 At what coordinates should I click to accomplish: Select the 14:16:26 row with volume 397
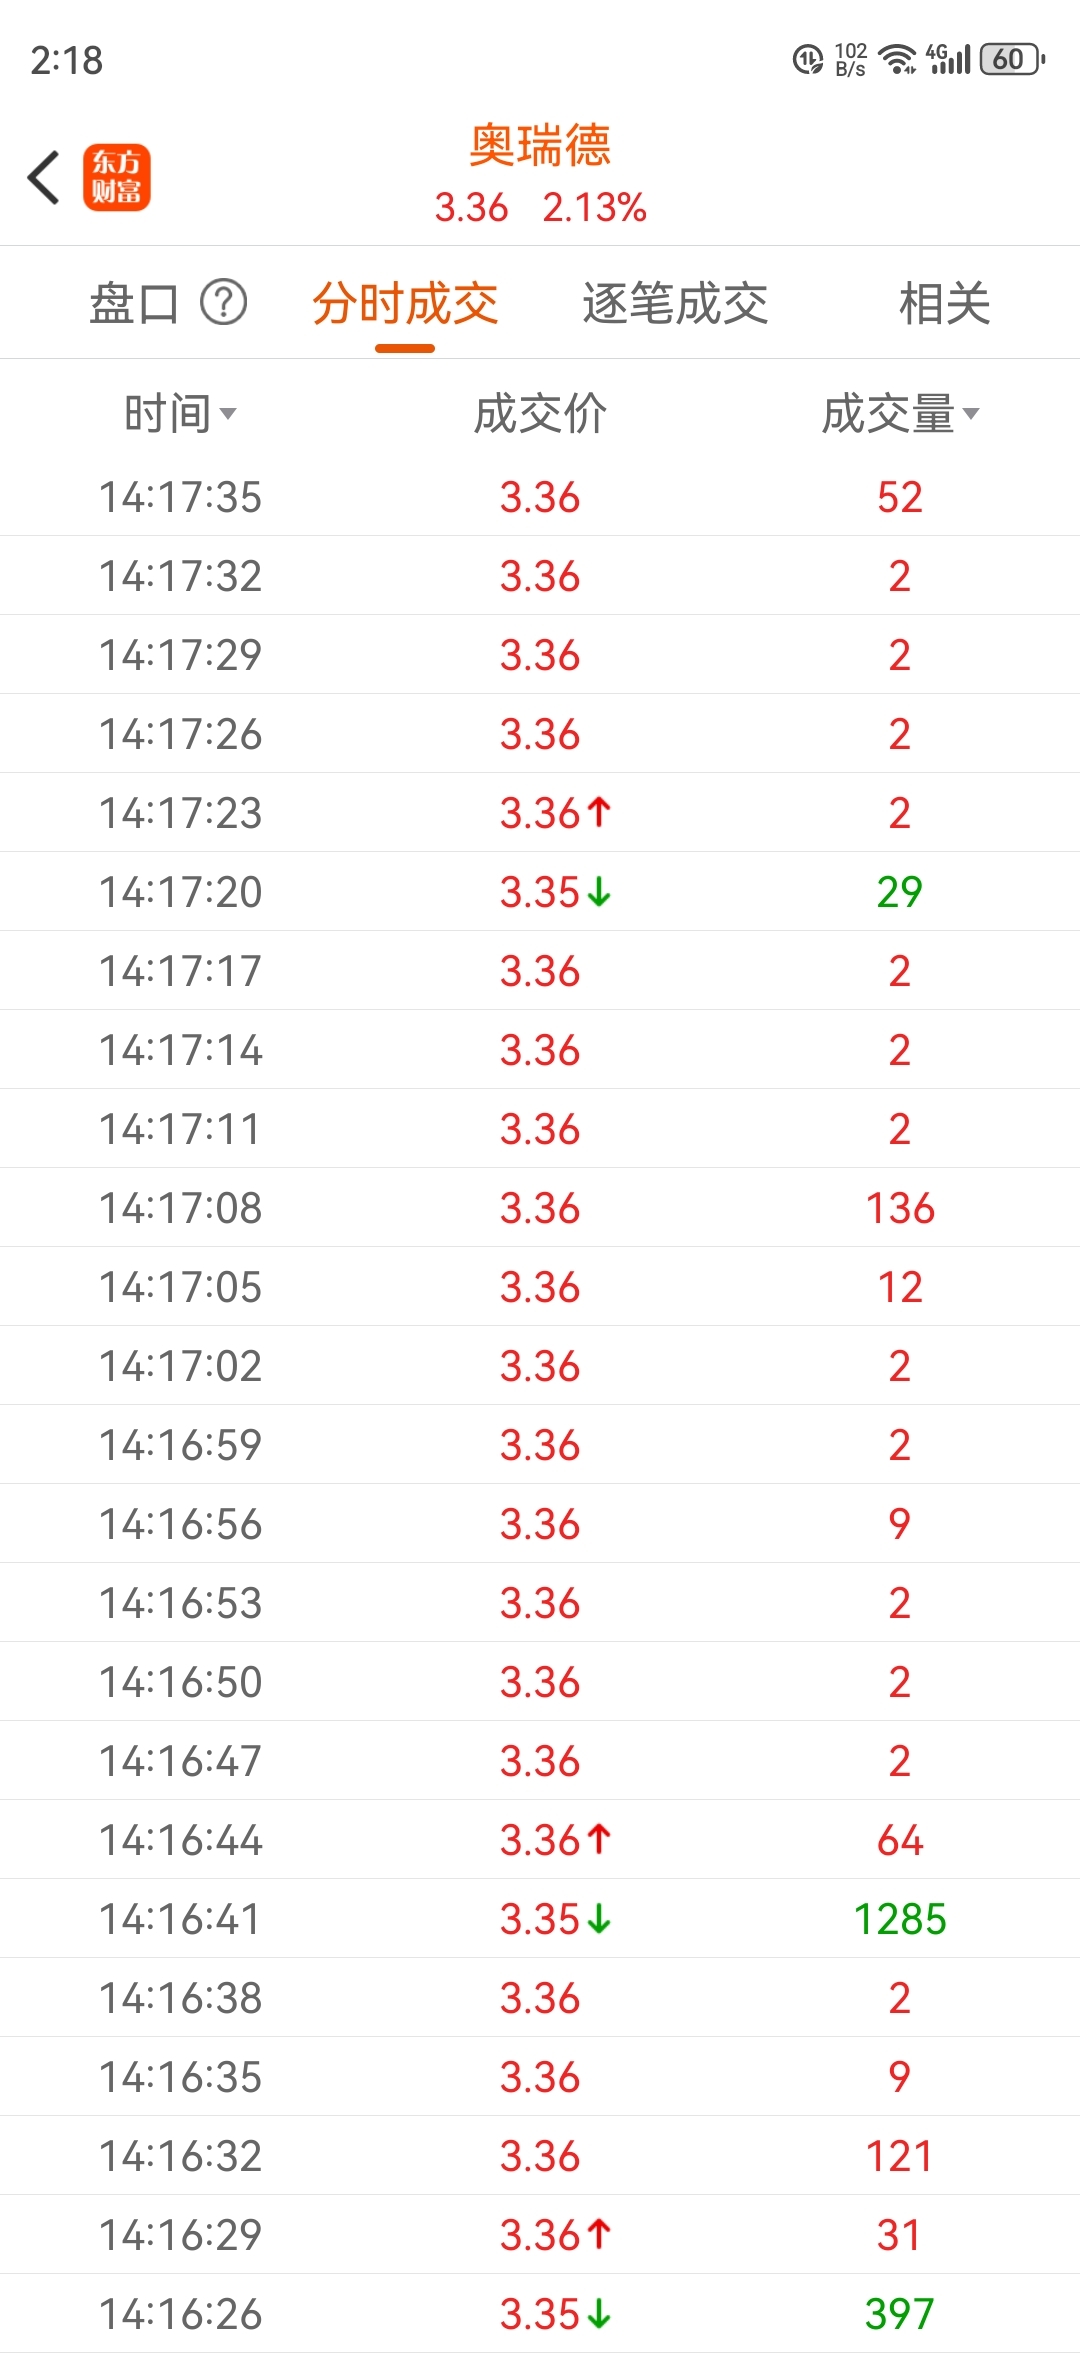coord(540,2313)
